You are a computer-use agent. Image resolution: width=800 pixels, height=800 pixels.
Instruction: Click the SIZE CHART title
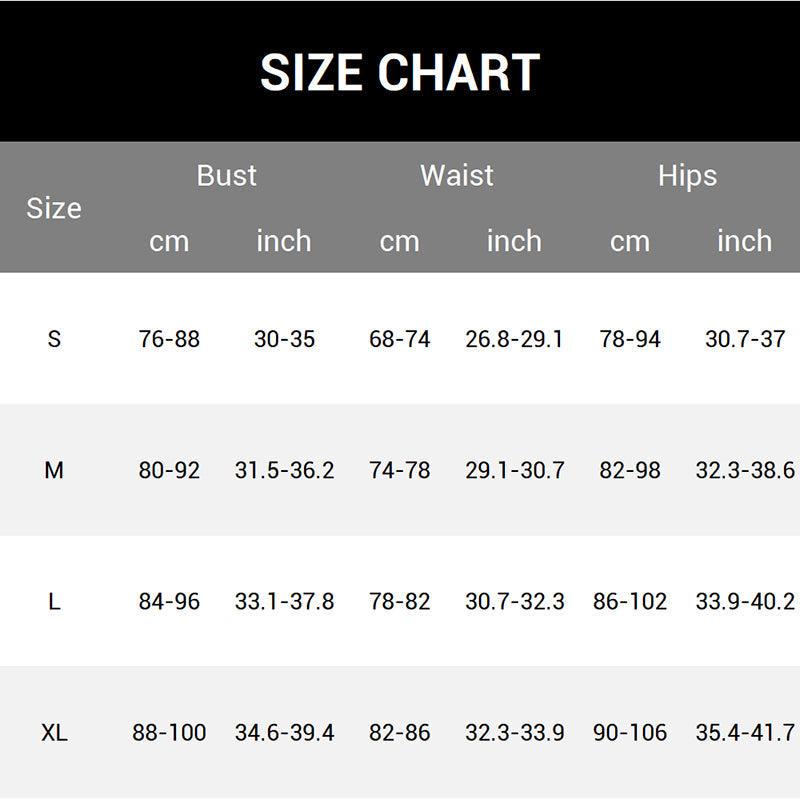tap(400, 72)
